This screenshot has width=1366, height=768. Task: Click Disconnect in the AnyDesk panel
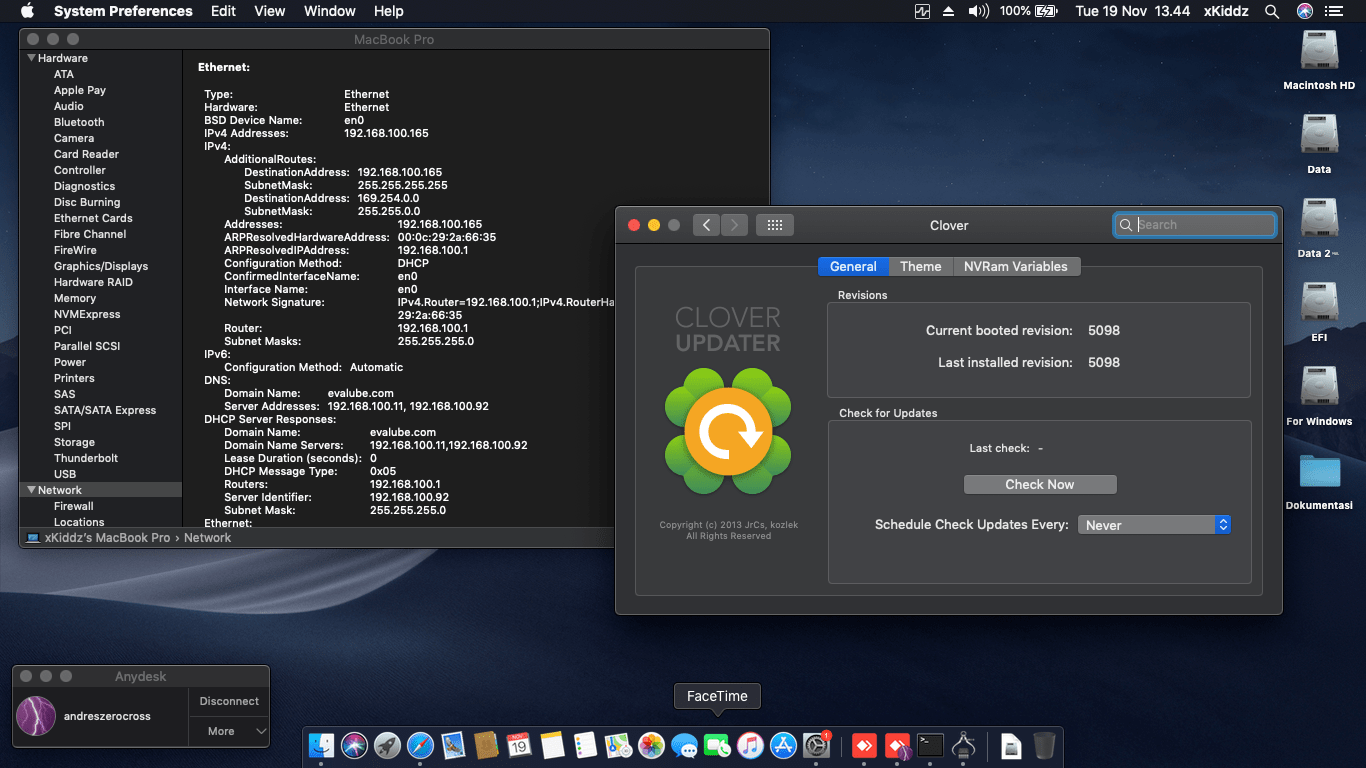(x=229, y=701)
